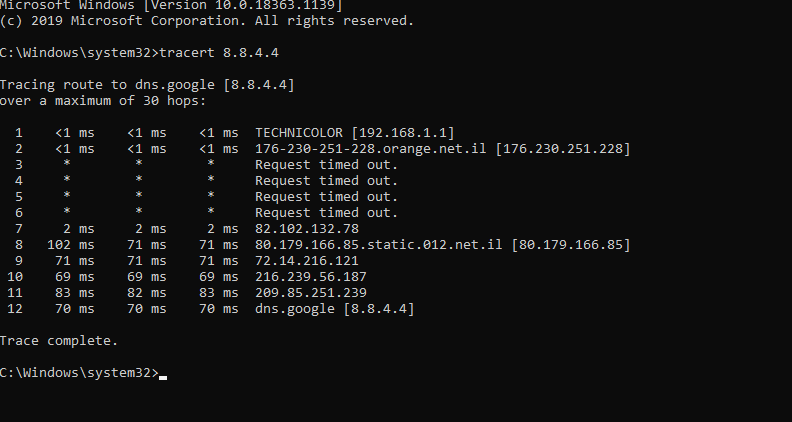Click the final C:\Windows\system32> prompt text

point(79,372)
